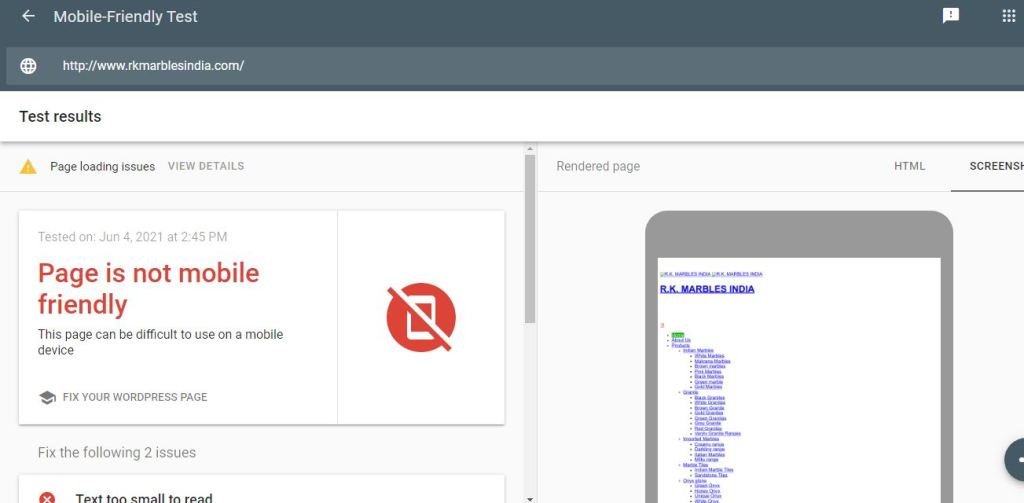Click the URL field with rkmarblesindia.com
Viewport: 1024px width, 503px height.
tap(515, 65)
